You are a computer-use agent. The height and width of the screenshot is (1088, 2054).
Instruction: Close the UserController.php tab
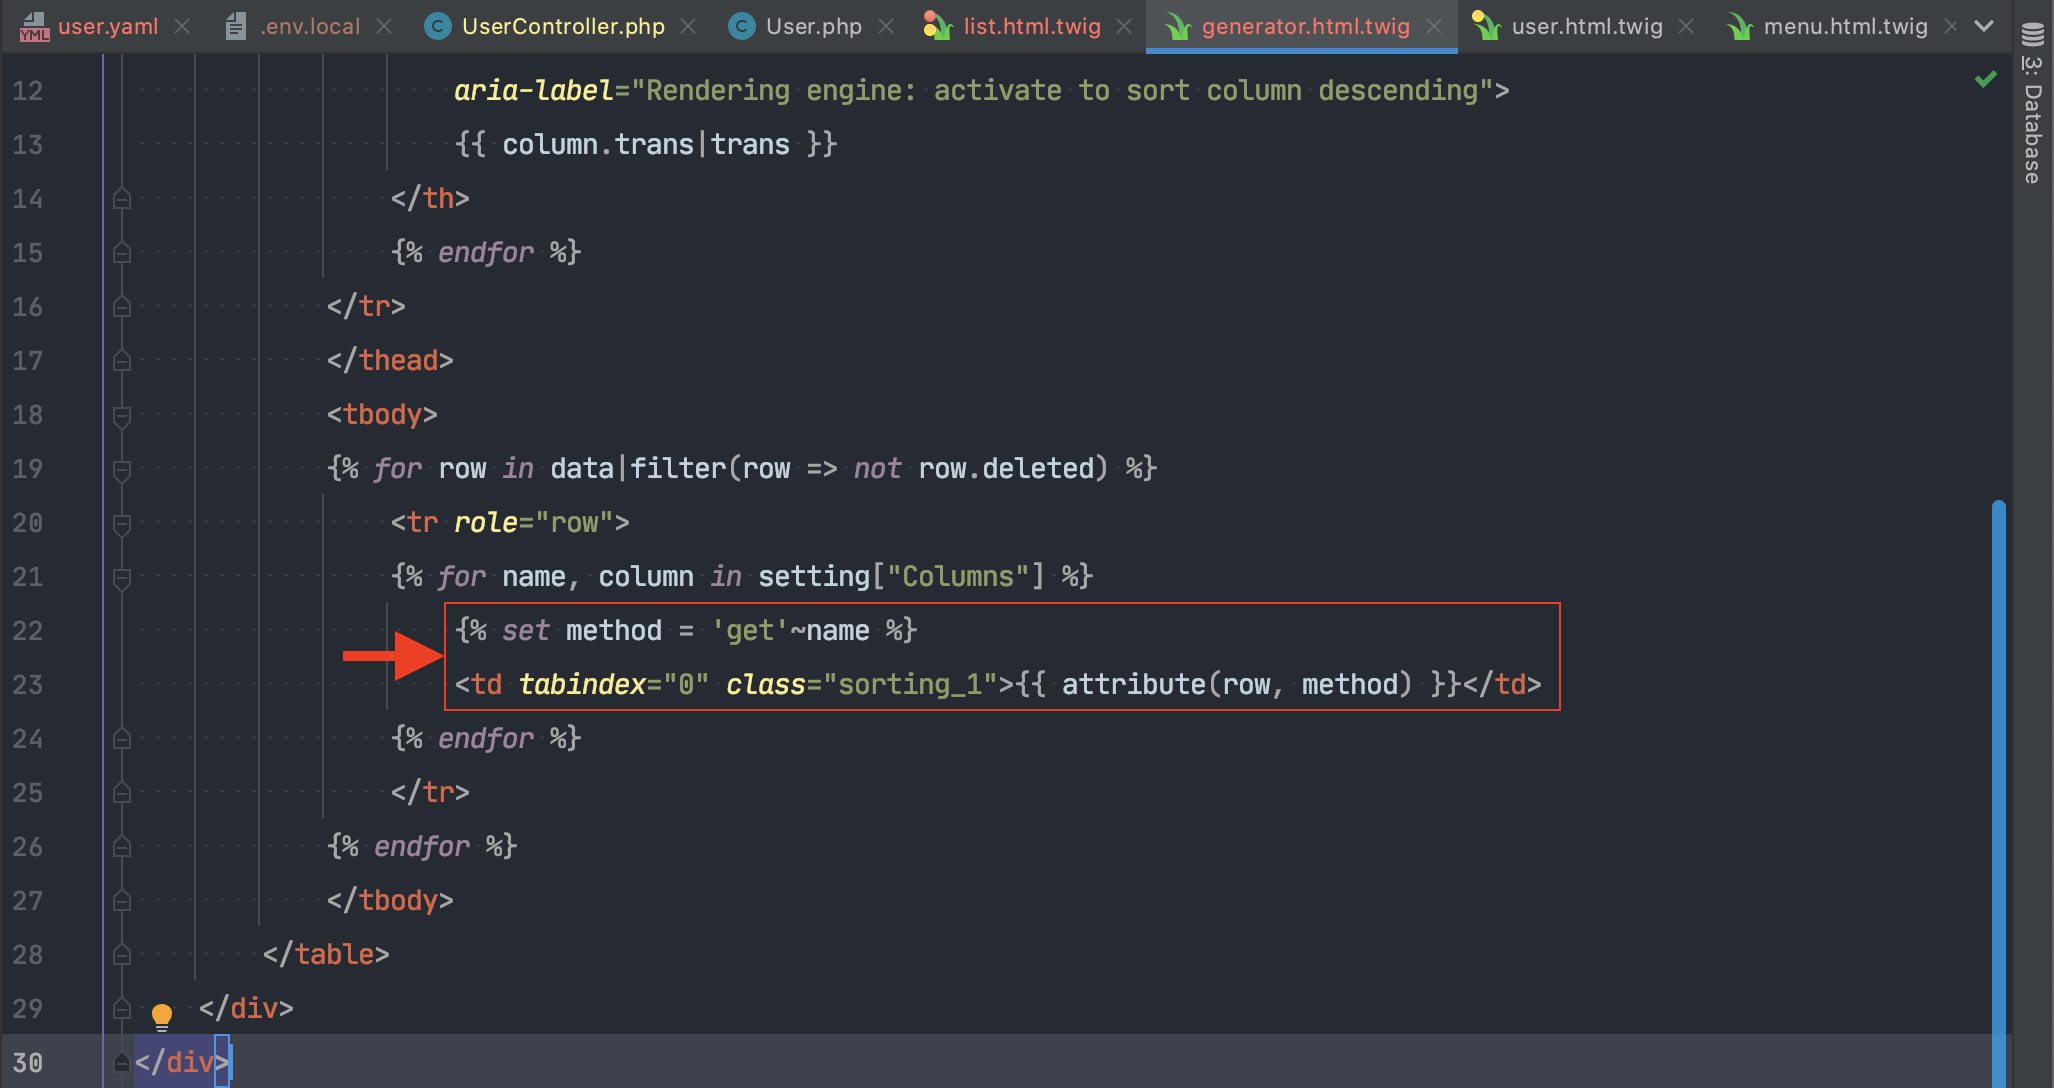688,27
